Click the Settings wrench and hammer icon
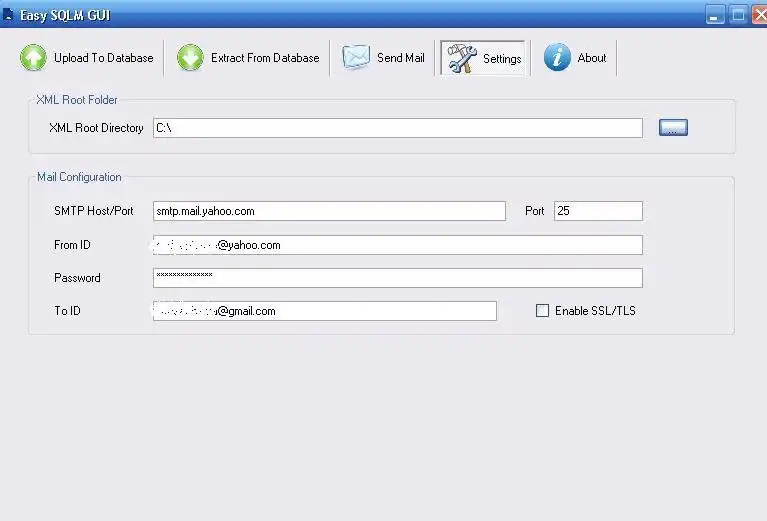Viewport: 767px width, 521px height. coord(462,58)
